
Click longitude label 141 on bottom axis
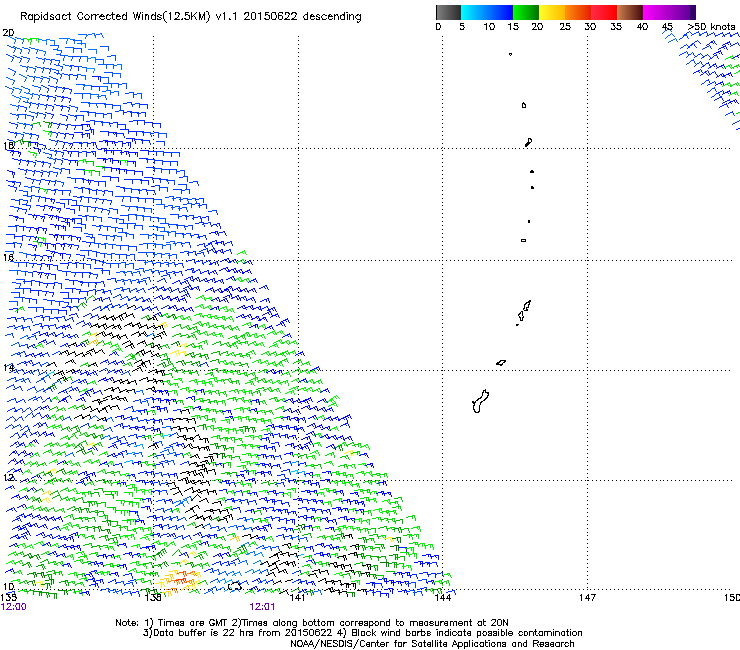(297, 598)
